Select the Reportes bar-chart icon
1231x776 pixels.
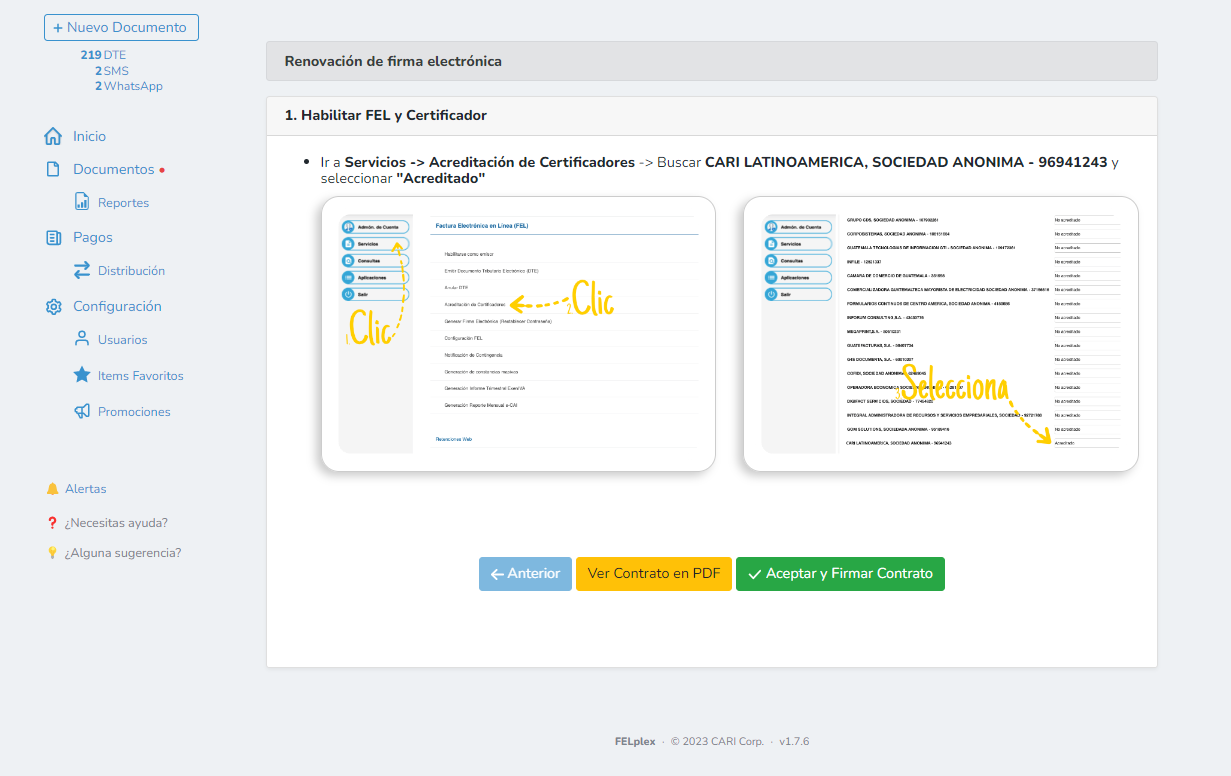(x=82, y=202)
